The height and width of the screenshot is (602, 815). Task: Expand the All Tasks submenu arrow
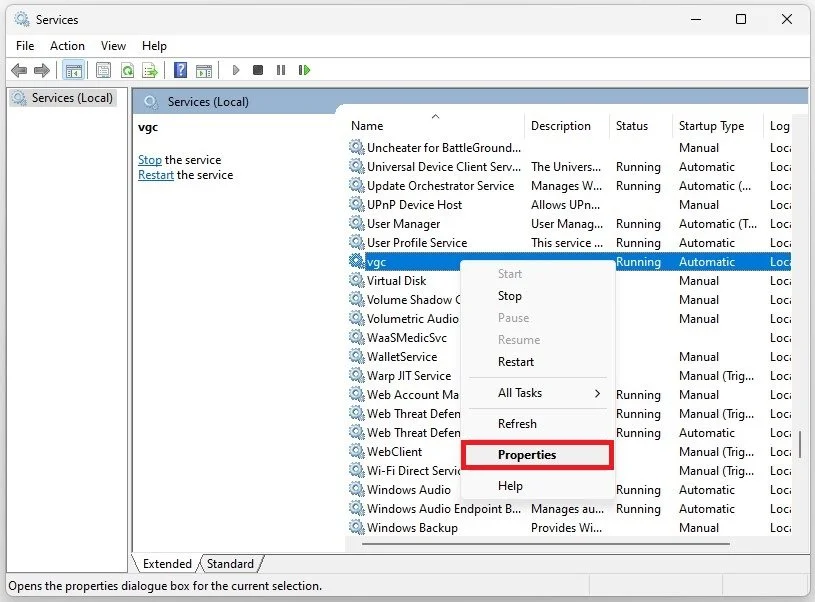597,394
